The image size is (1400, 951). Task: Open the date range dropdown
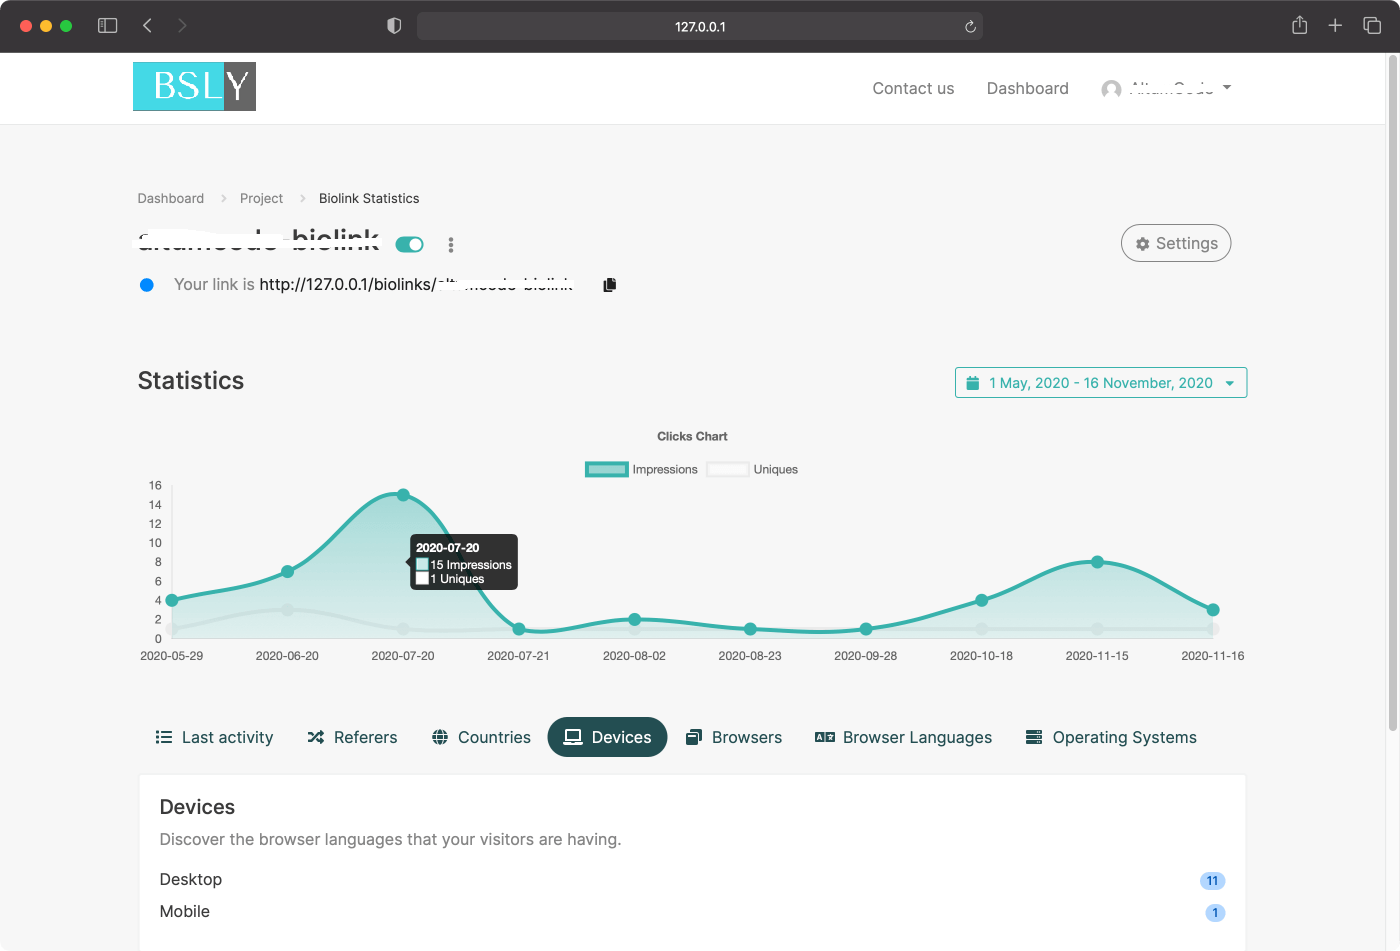1101,383
